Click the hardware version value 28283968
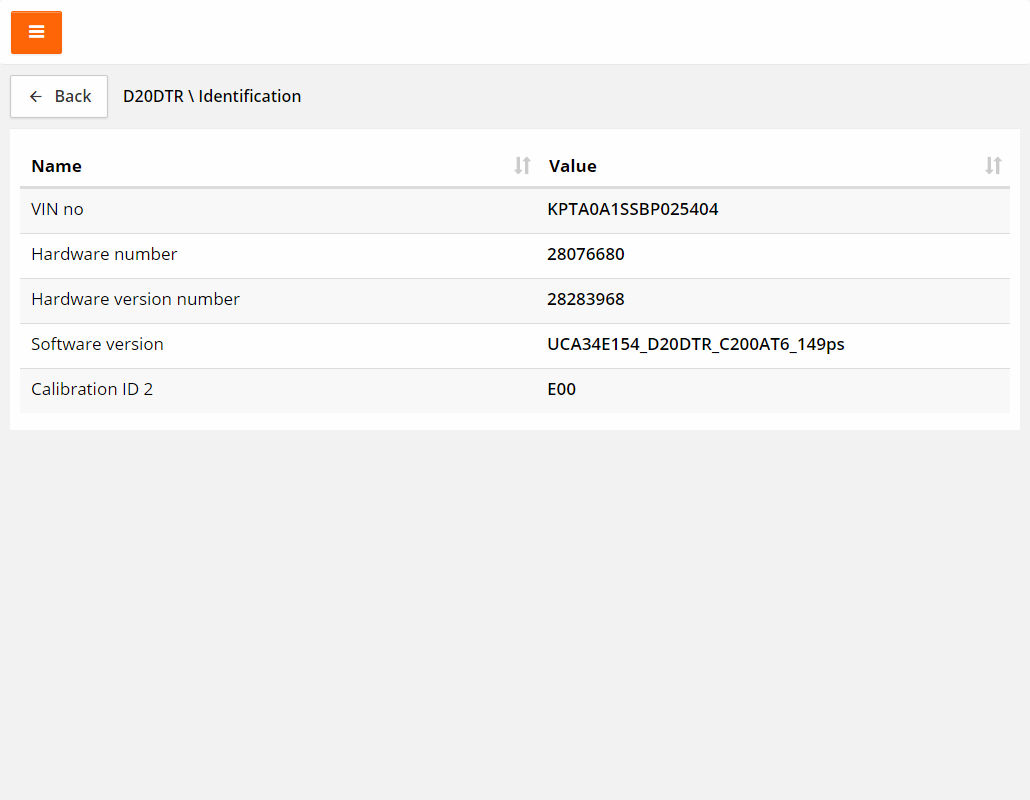Viewport: 1030px width, 800px height. [x=585, y=300]
